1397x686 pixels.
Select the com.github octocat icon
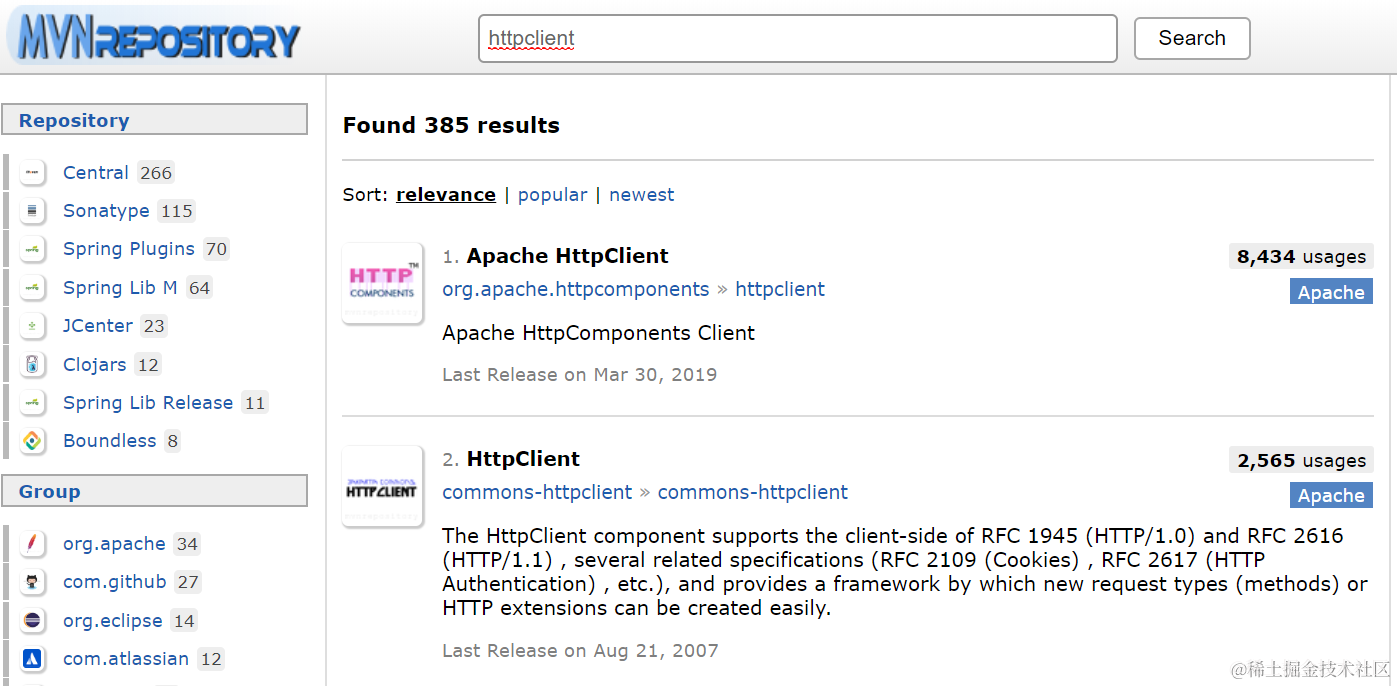point(33,582)
